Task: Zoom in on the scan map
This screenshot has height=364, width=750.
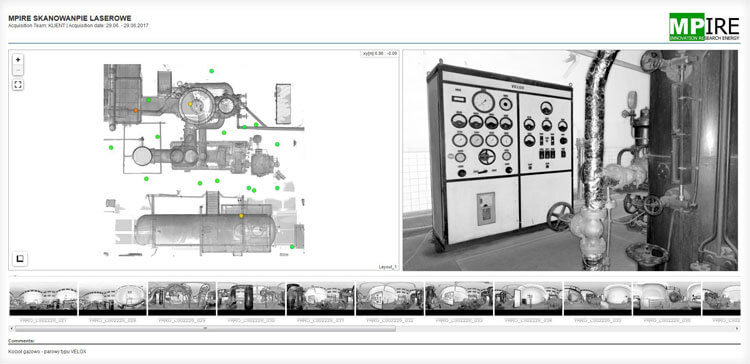Action: [18, 60]
